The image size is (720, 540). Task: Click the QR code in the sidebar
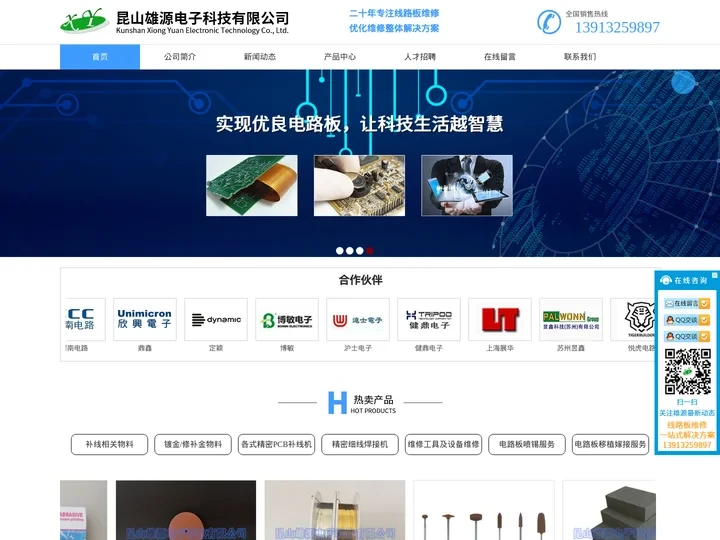click(687, 371)
